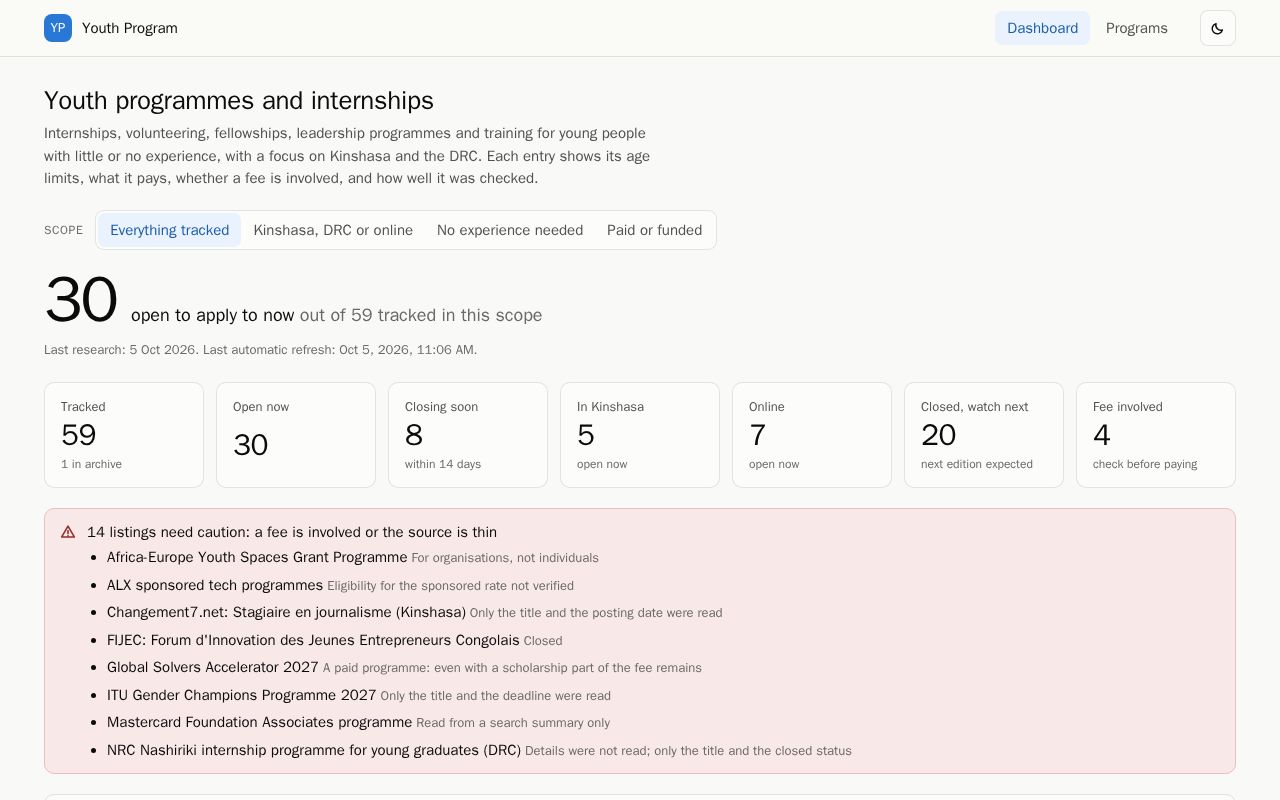Select the Kinshasa, DRC or online scope
Viewport: 1280px width, 800px height.
click(333, 230)
